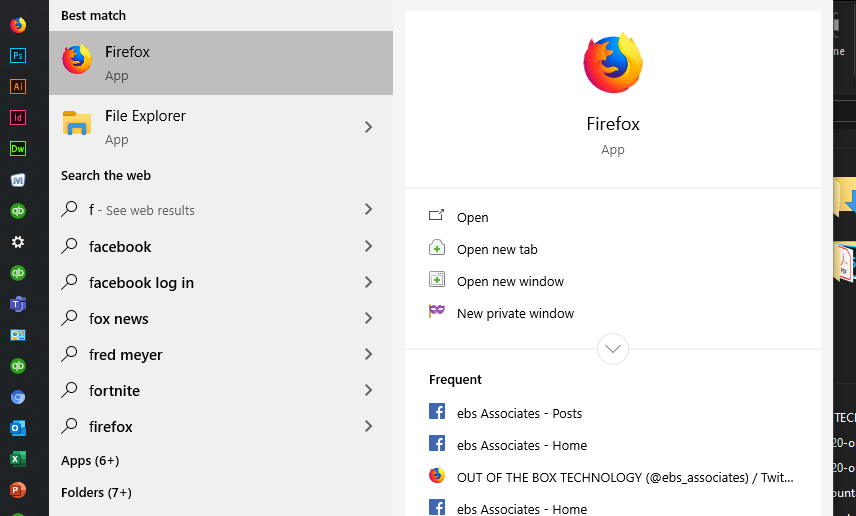The image size is (856, 516).
Task: Open PowerPoint from the taskbar
Action: point(18,490)
